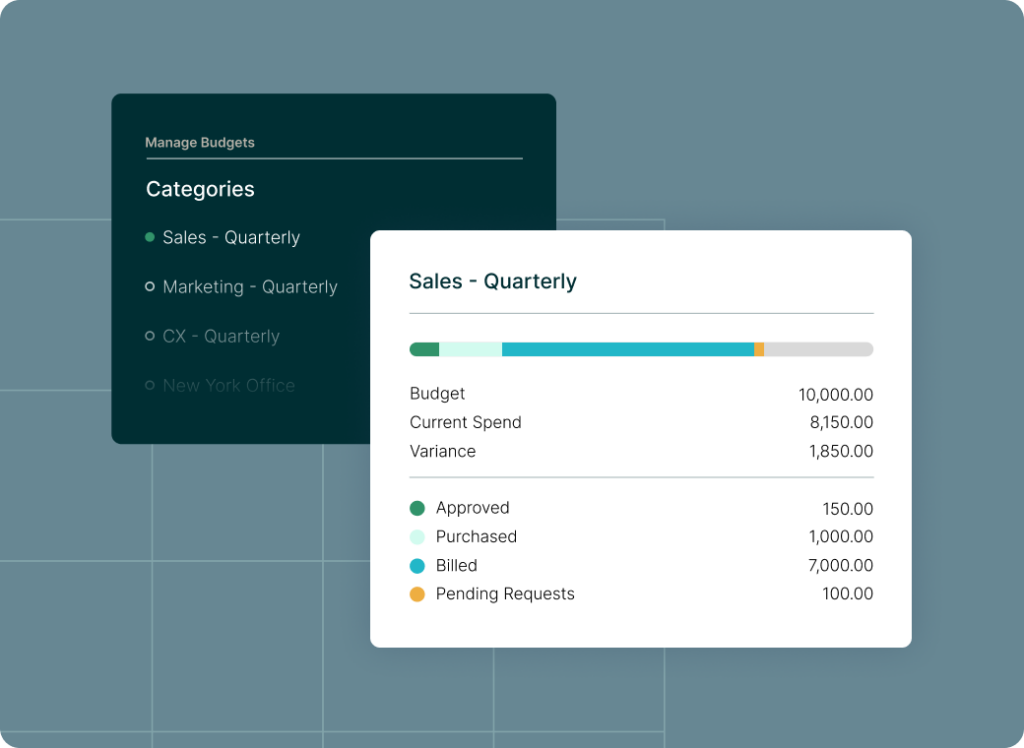Click the hollow circle beside New York Office
The image size is (1024, 748).
tap(148, 385)
